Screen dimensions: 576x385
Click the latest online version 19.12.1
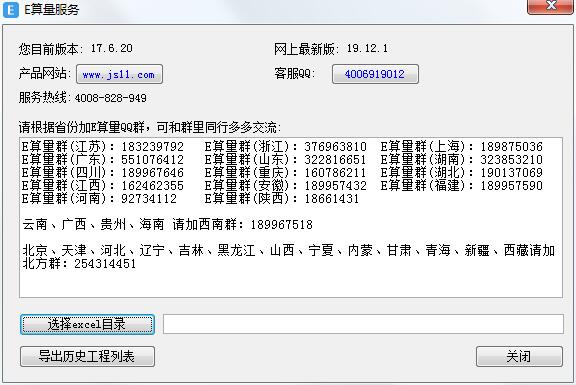click(367, 48)
